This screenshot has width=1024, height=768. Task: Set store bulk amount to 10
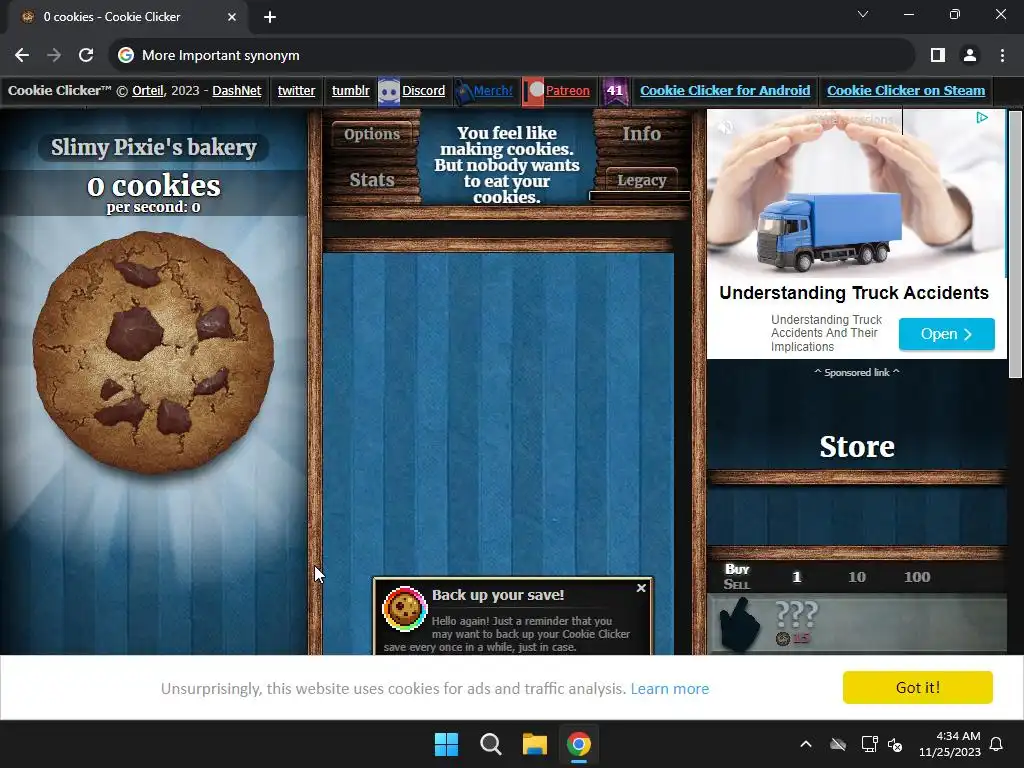(857, 577)
